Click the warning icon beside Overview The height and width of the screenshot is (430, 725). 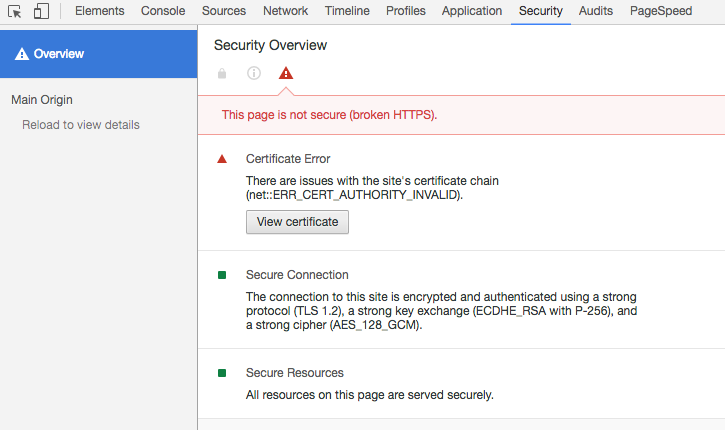(22, 54)
